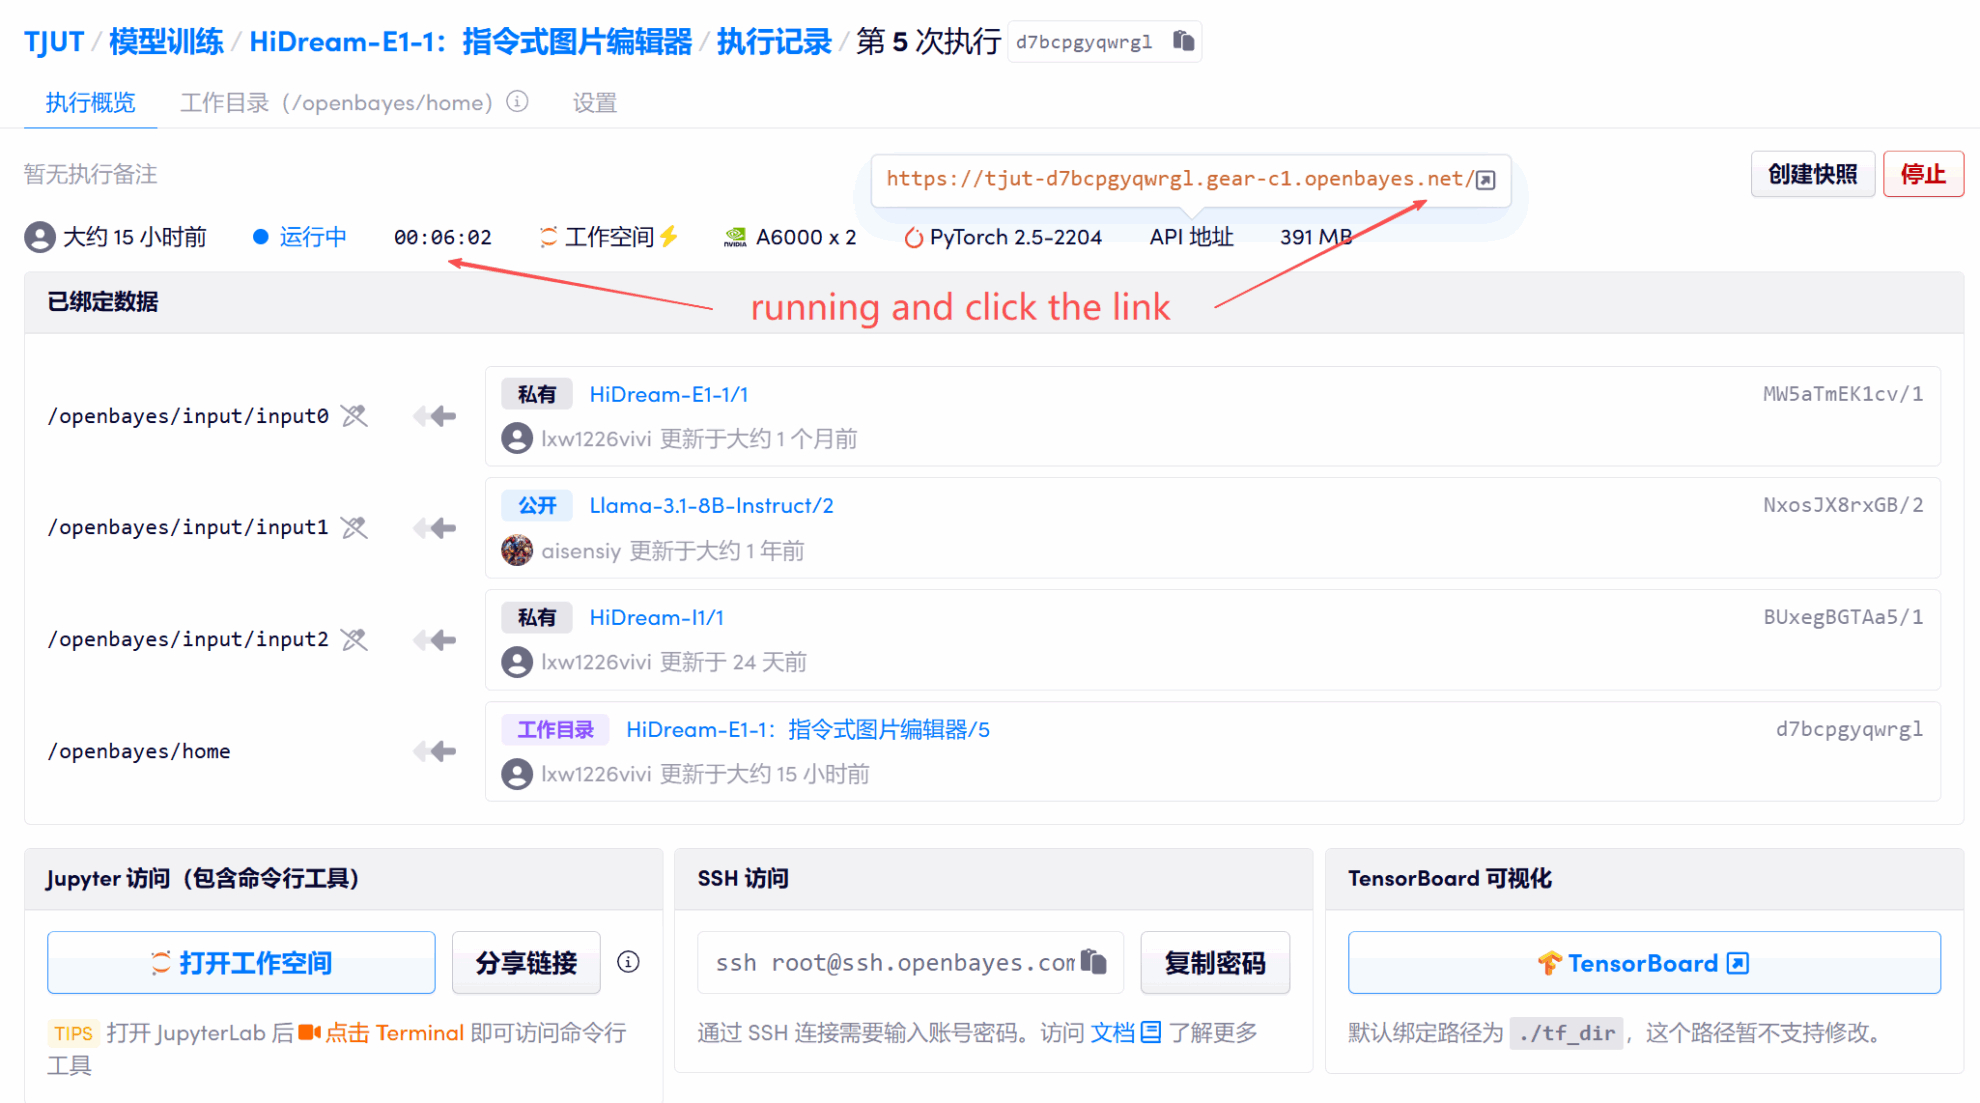Click lxw1226vivi avatar under HiDream-I1/1
Viewport: 1980px width, 1103px height.
[517, 662]
